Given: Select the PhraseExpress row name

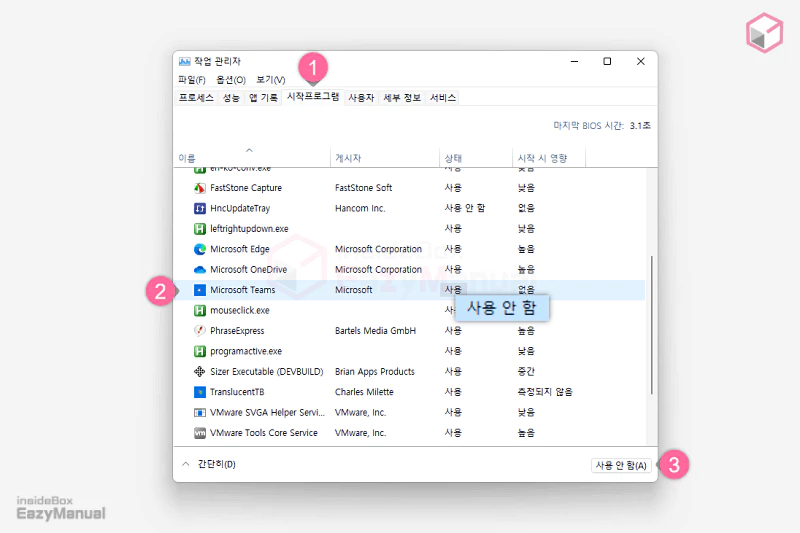Looking at the screenshot, I should click(237, 331).
